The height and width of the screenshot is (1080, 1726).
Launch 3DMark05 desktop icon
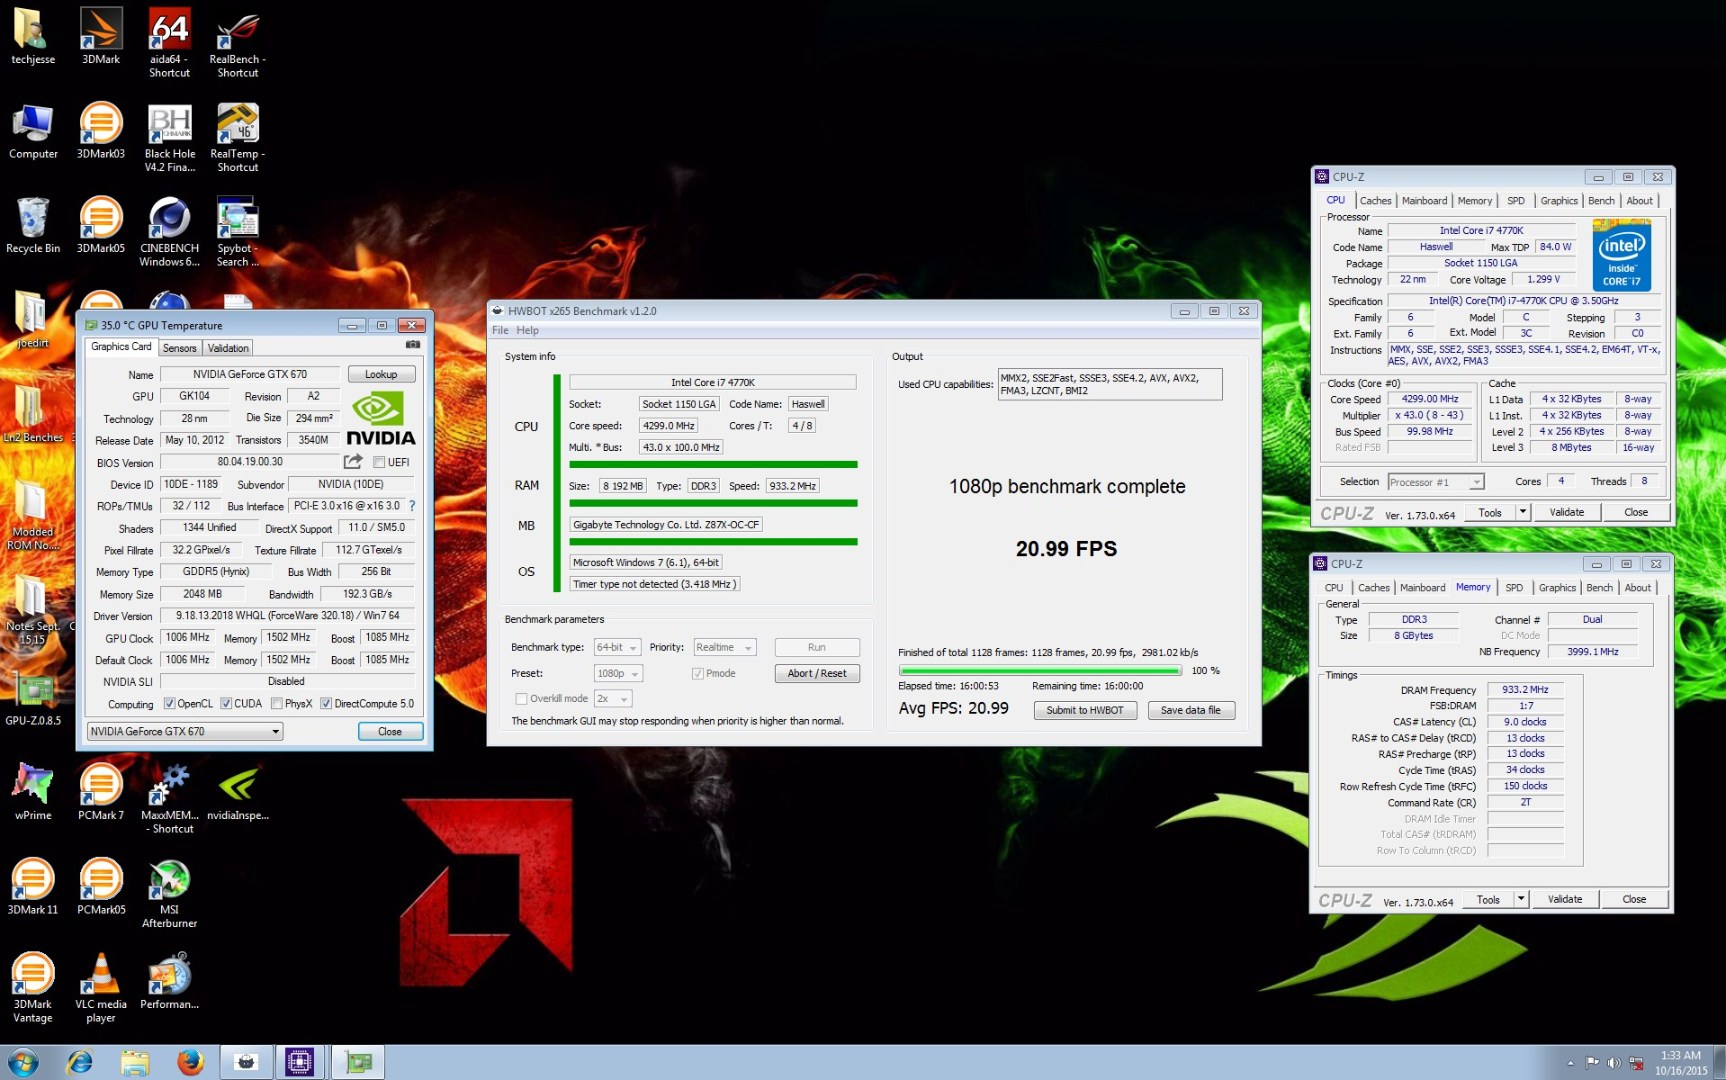[101, 226]
